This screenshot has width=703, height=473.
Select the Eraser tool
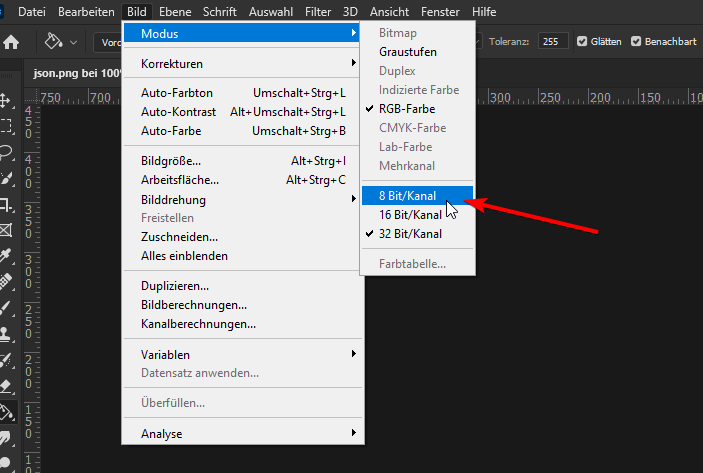click(6, 386)
